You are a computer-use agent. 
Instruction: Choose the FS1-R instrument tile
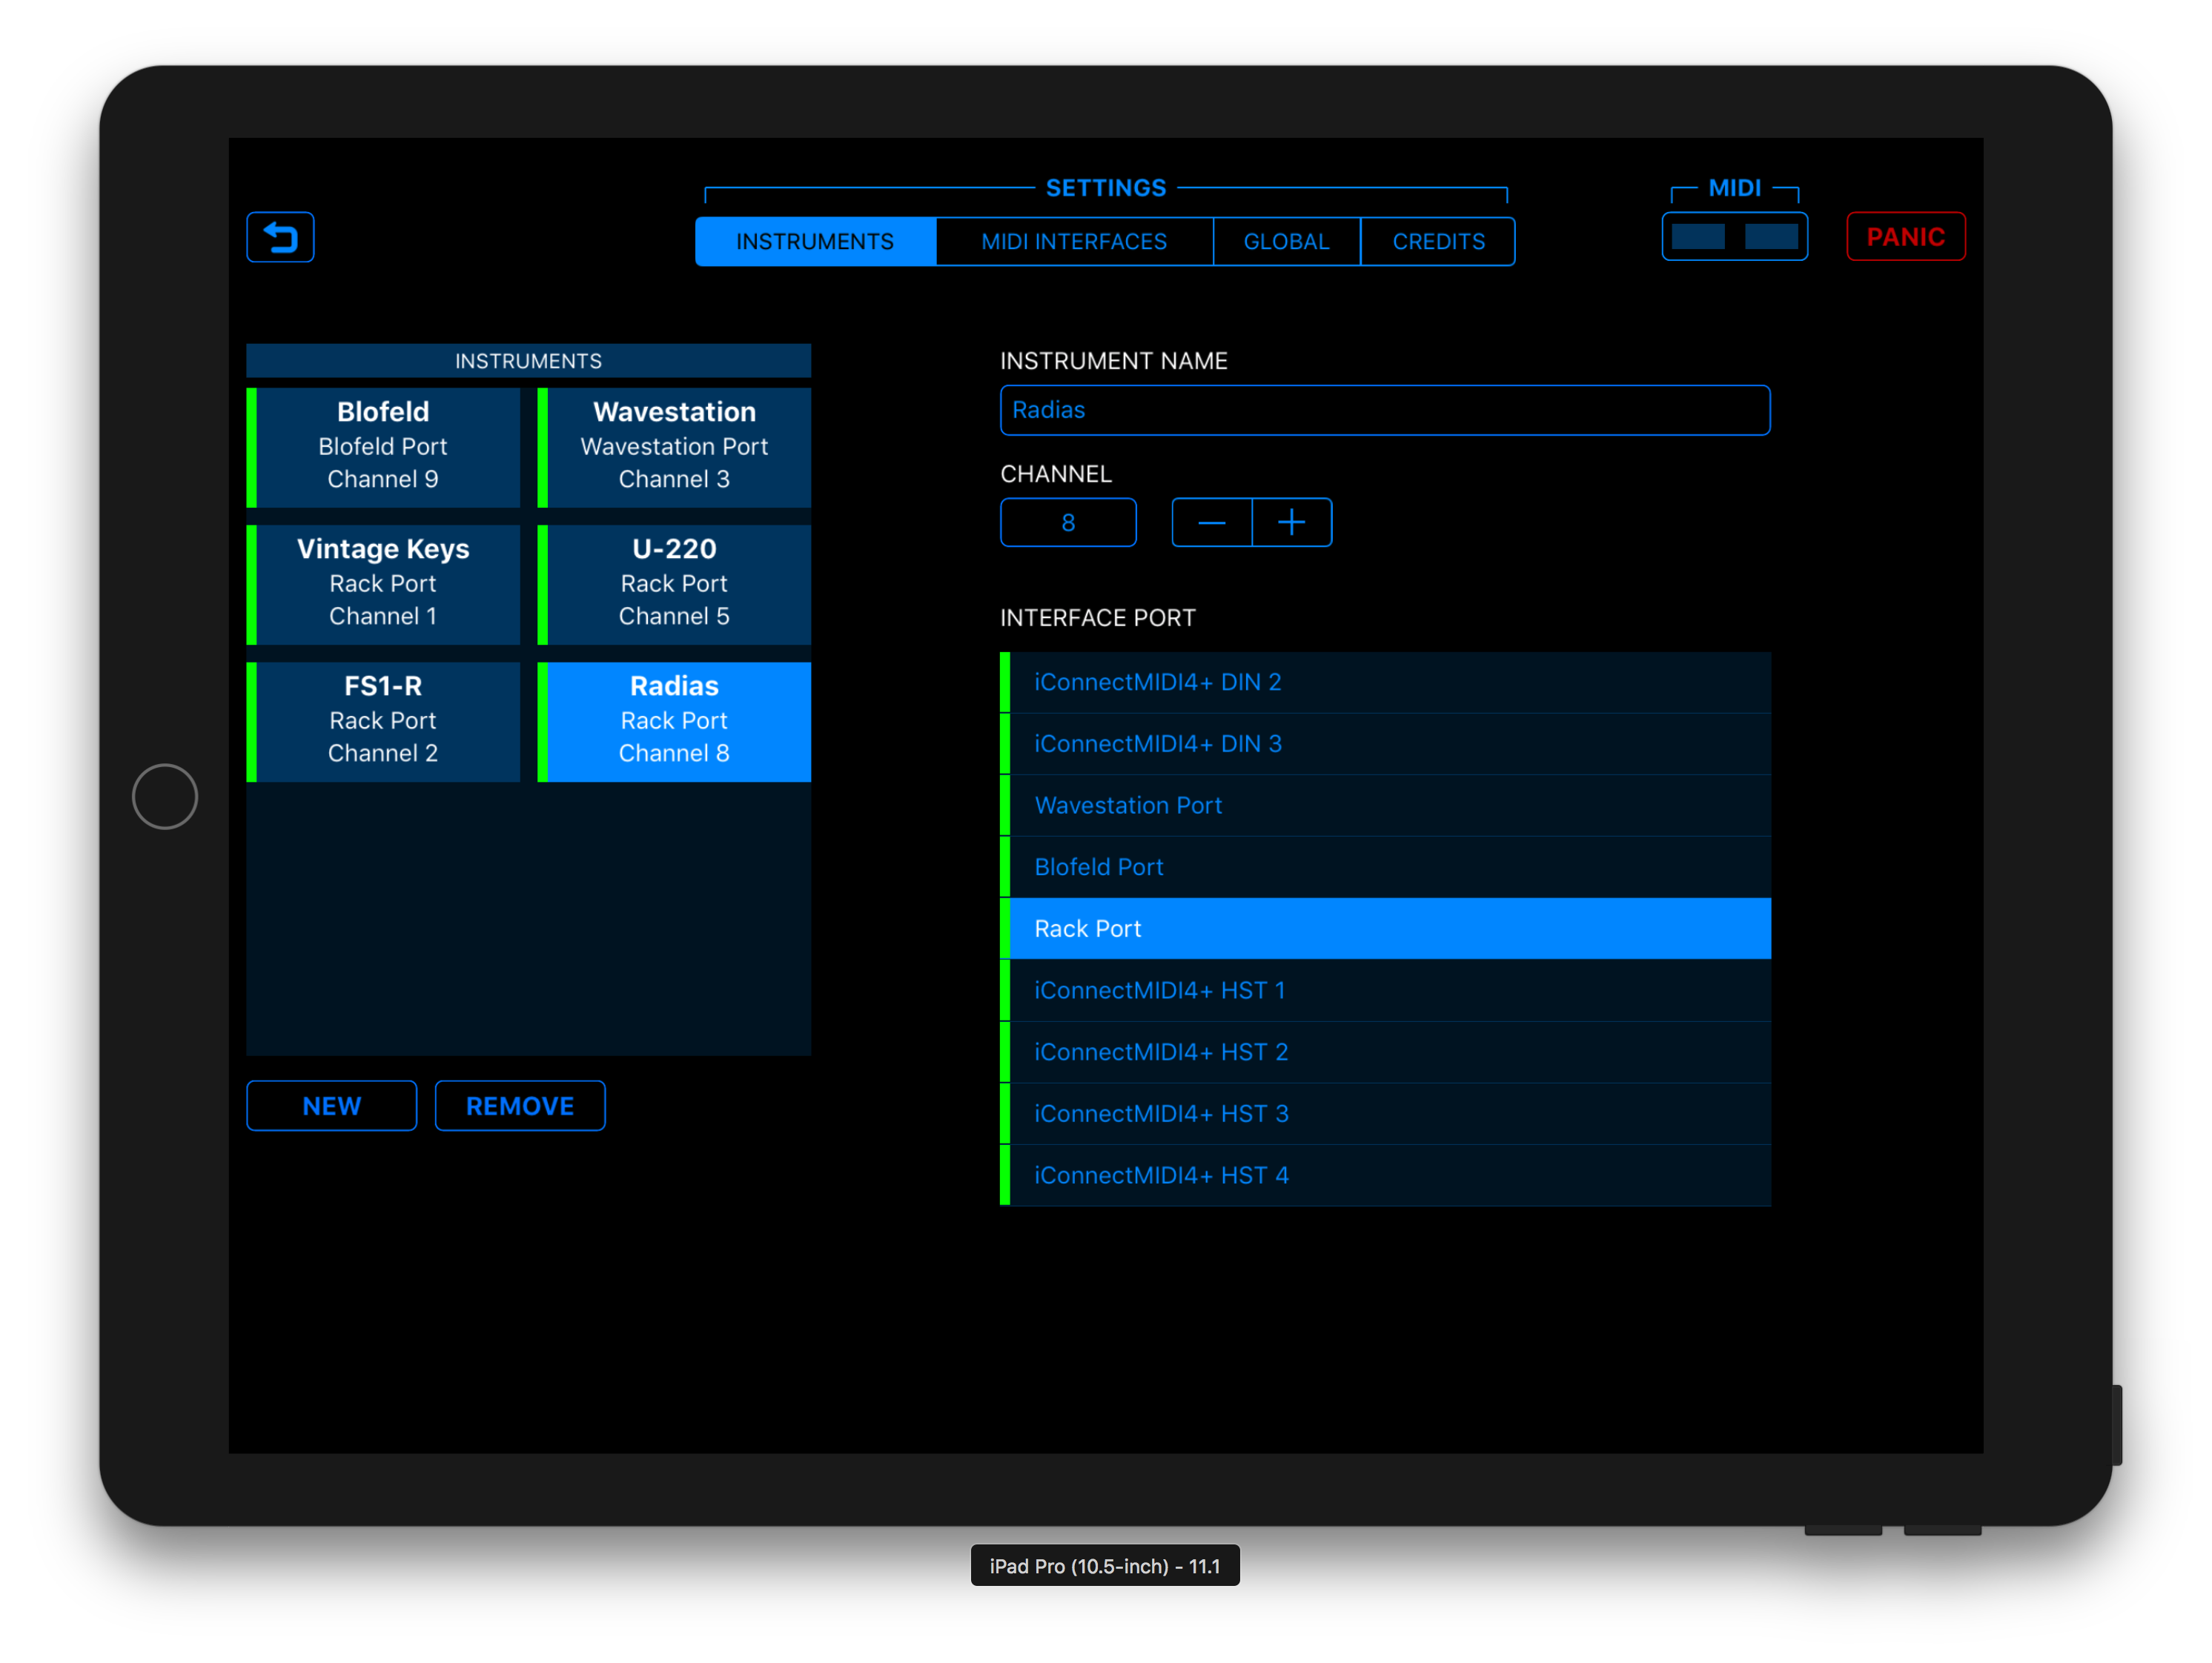pos(383,720)
